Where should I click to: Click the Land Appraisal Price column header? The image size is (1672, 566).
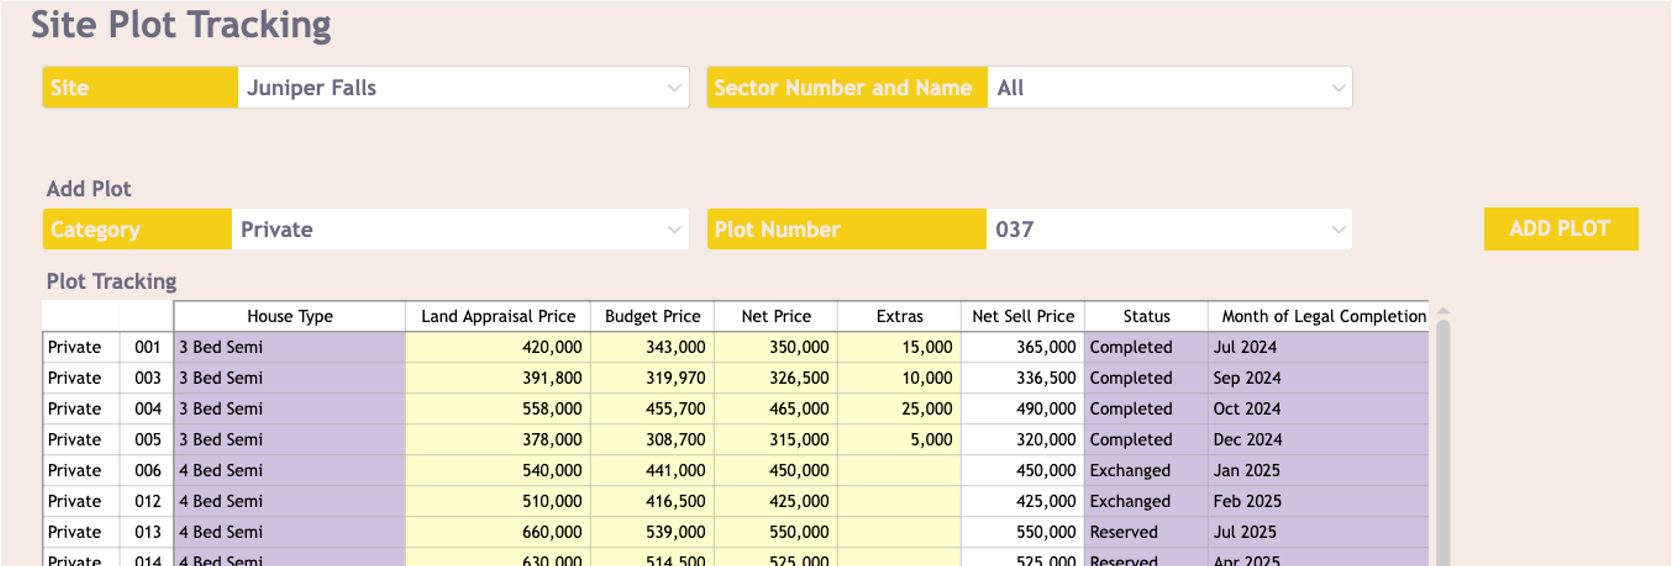point(498,316)
